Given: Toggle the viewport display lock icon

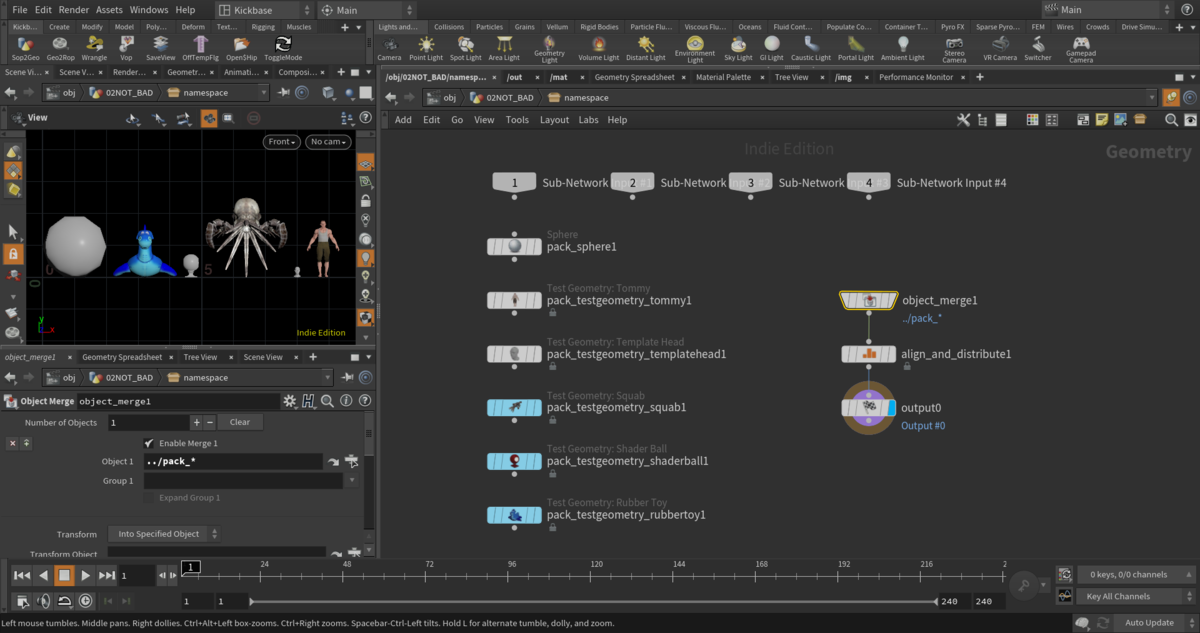Looking at the screenshot, I should (367, 200).
